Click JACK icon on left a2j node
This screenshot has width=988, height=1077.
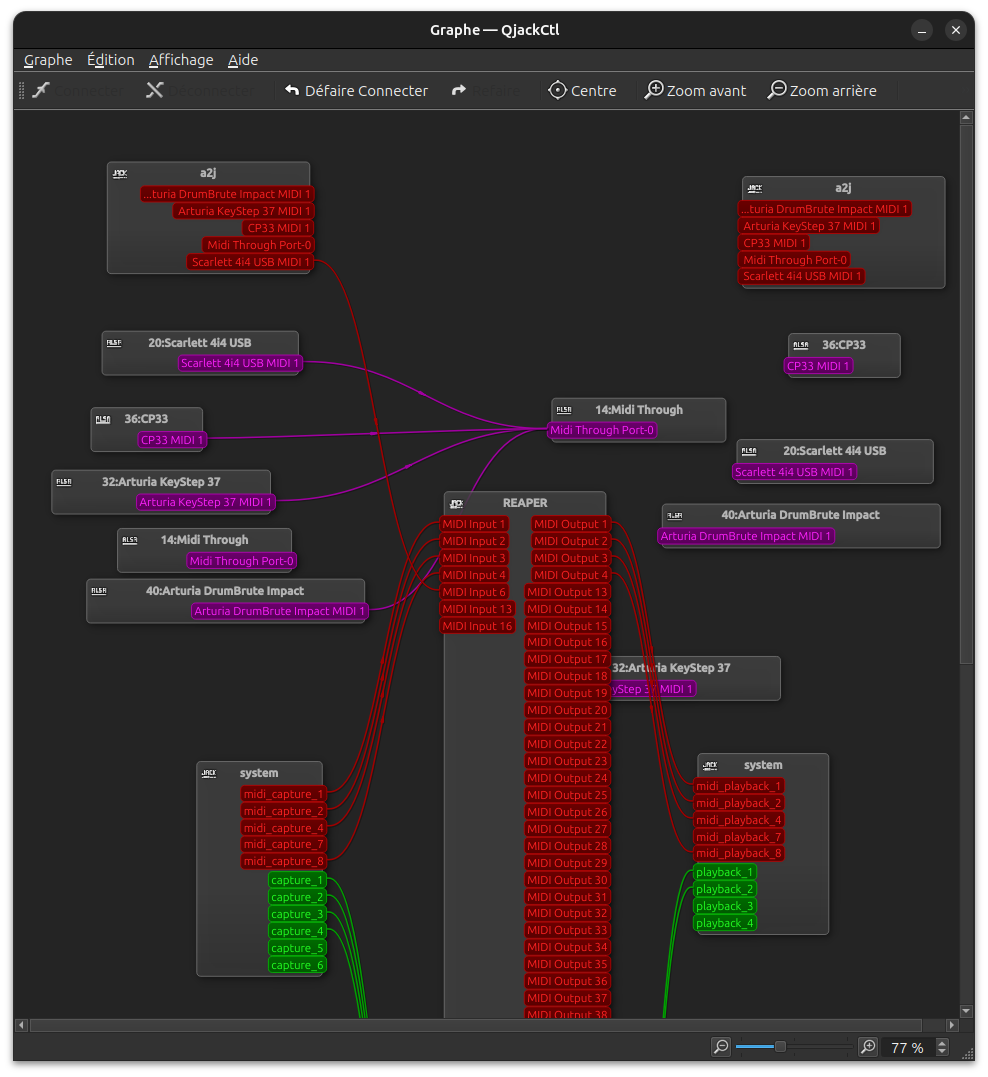click(x=120, y=174)
